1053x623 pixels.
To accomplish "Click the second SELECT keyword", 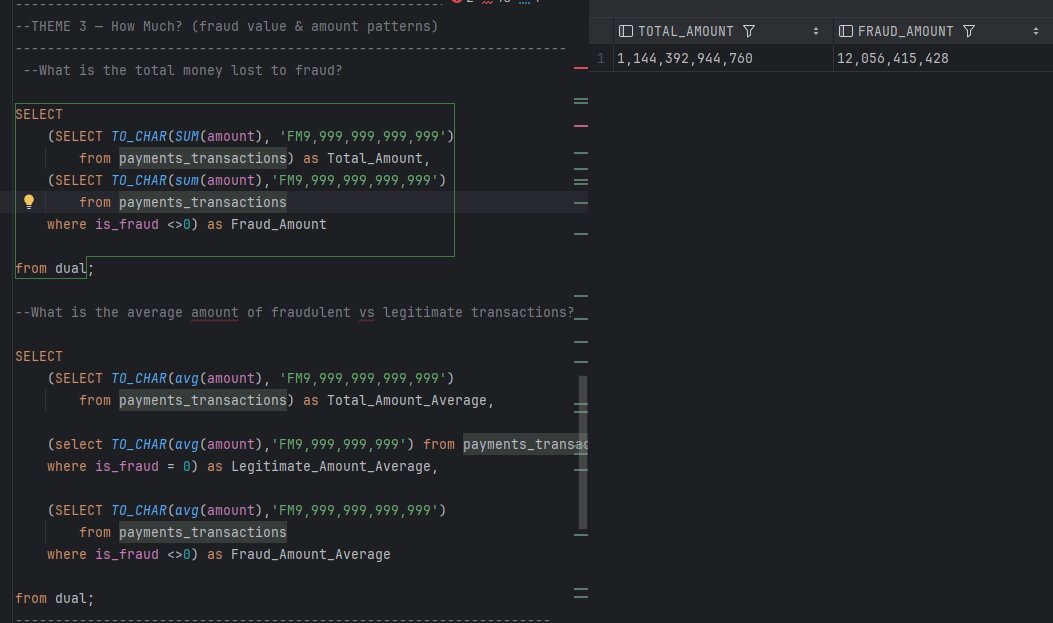I will (x=39, y=356).
